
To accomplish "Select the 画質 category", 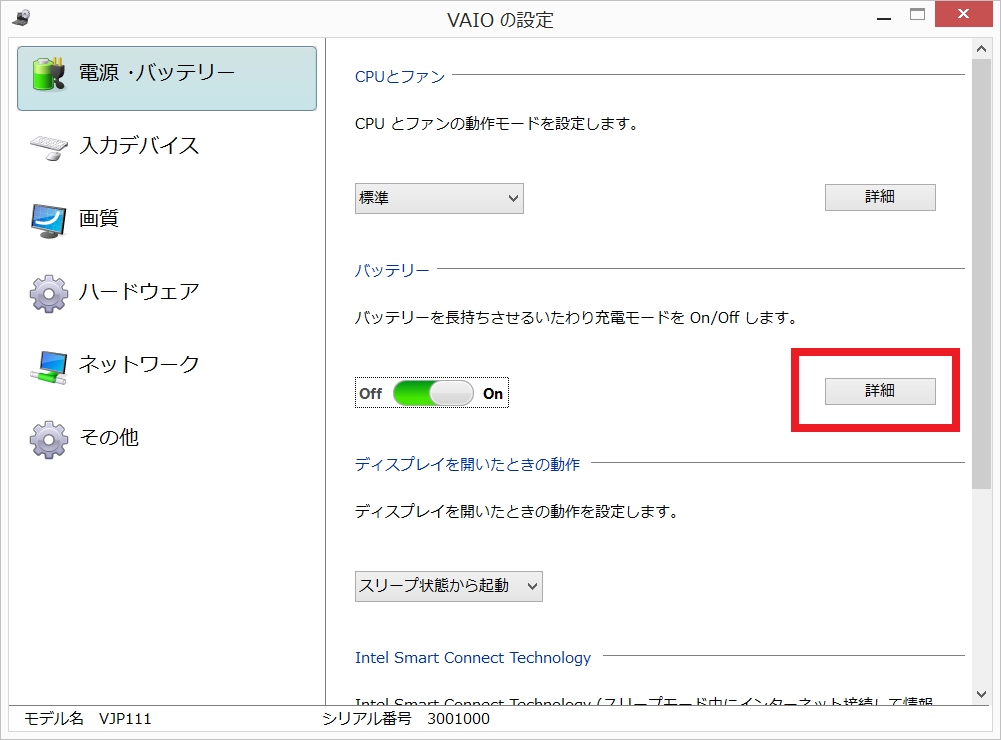I will point(167,219).
